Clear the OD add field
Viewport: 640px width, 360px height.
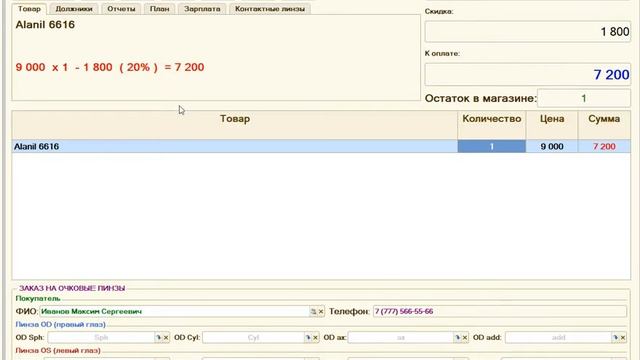623,338
